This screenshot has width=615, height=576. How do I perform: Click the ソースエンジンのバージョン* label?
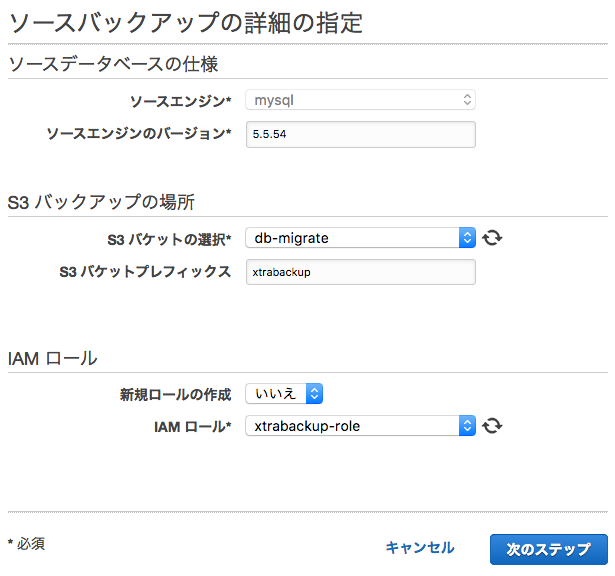pyautogui.click(x=139, y=134)
